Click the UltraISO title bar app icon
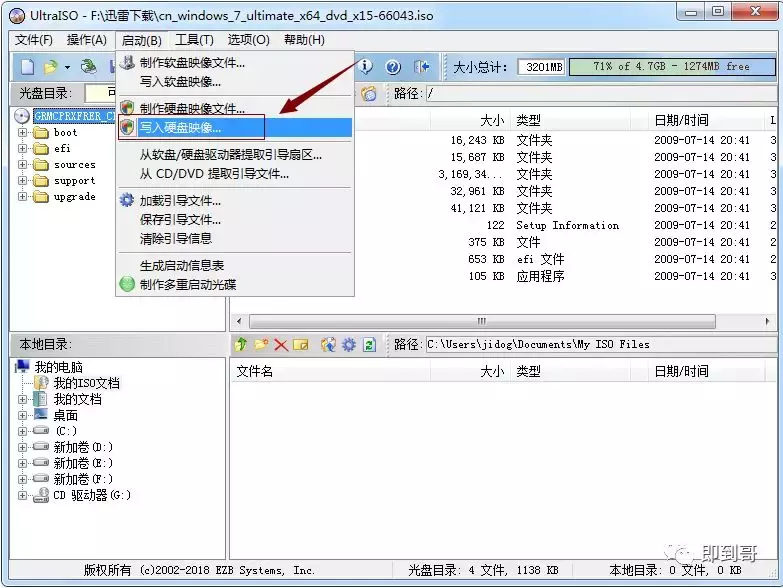 click(17, 15)
